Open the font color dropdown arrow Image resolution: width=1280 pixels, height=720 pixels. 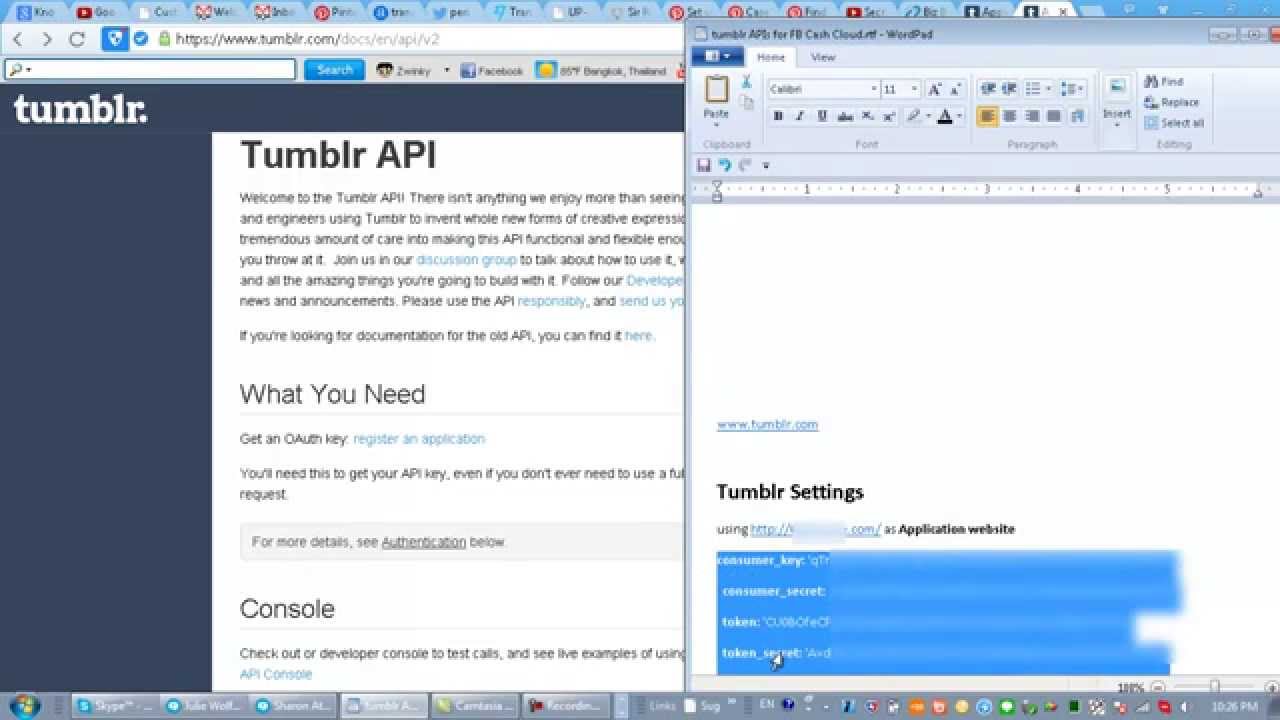[959, 116]
